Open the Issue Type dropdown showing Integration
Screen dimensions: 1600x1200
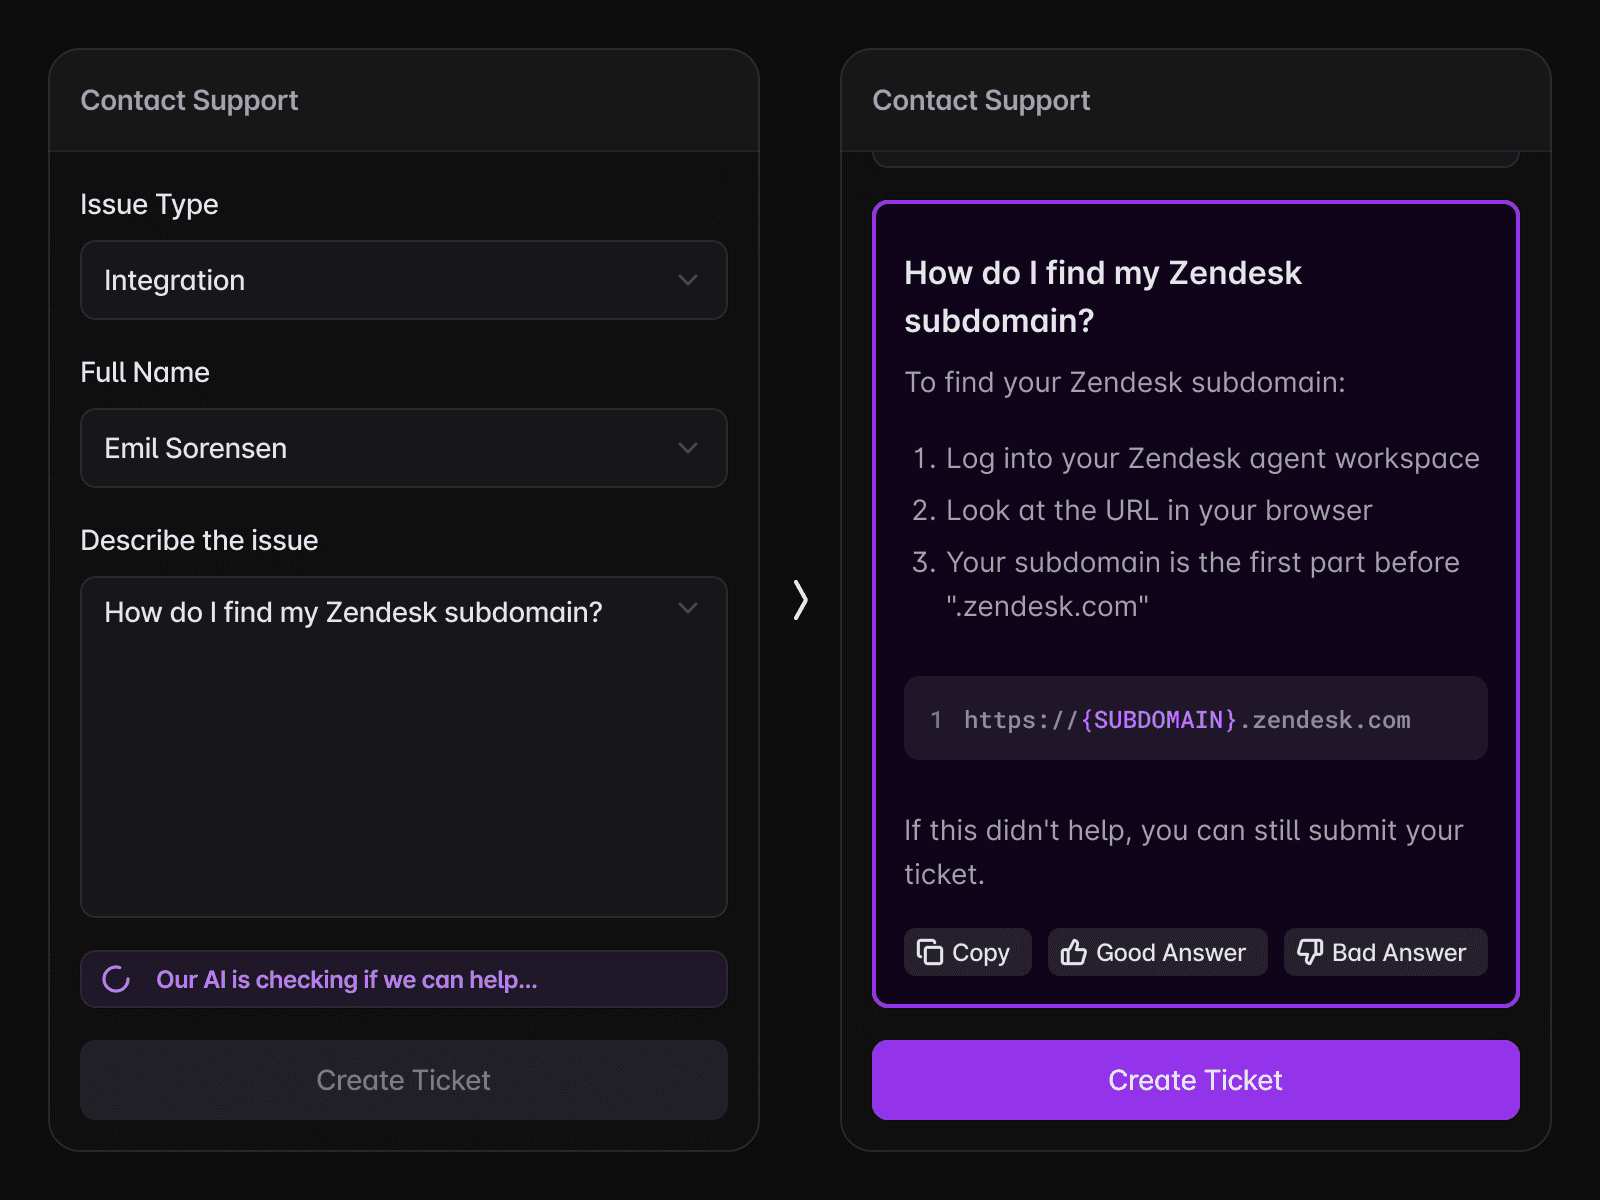tap(403, 280)
